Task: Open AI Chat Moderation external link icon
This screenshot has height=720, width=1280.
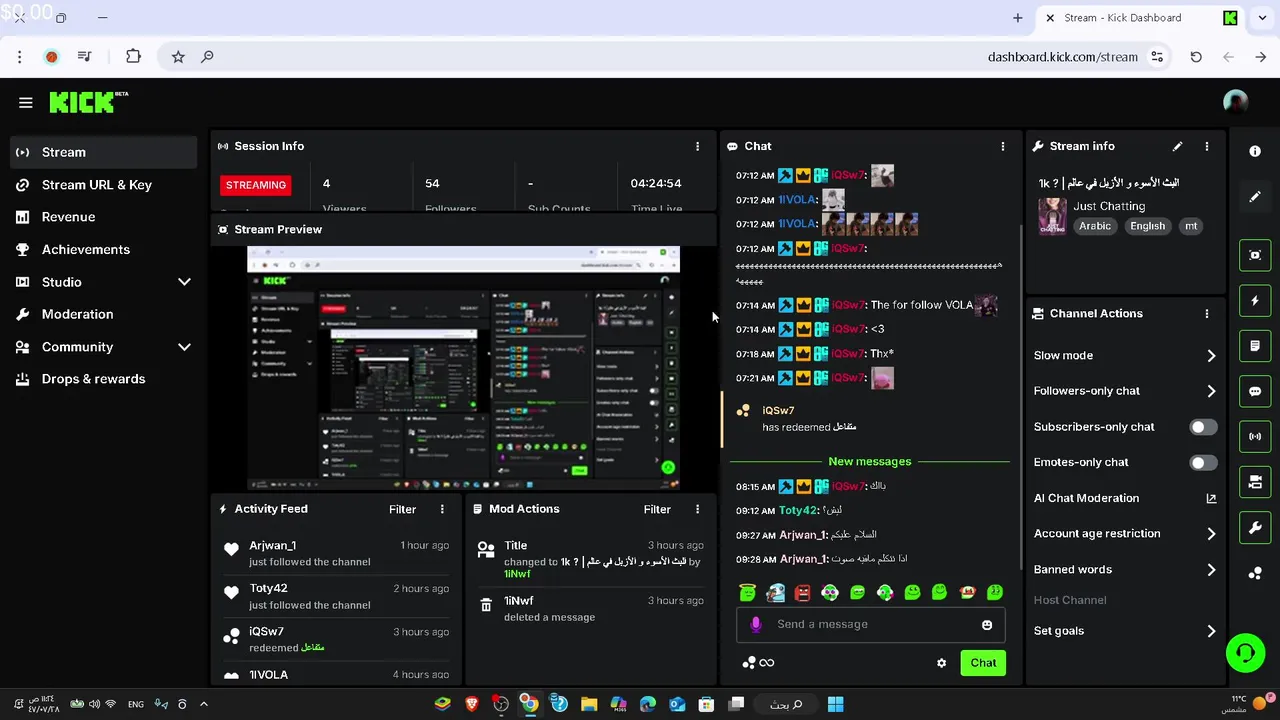Action: pos(1211,498)
